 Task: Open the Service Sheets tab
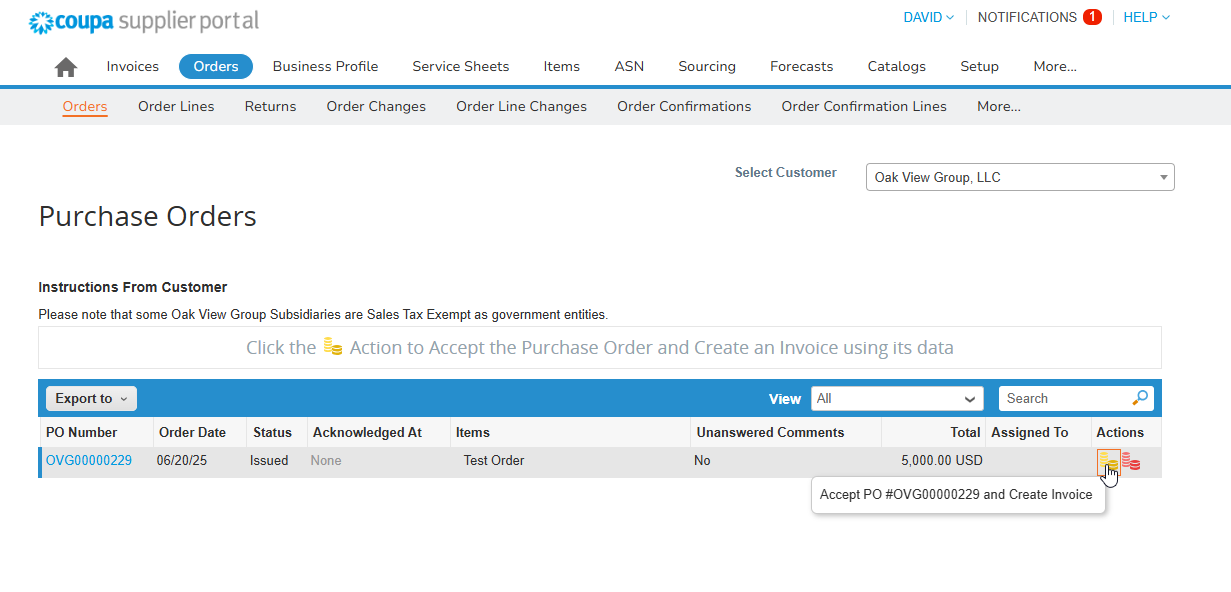coord(460,66)
